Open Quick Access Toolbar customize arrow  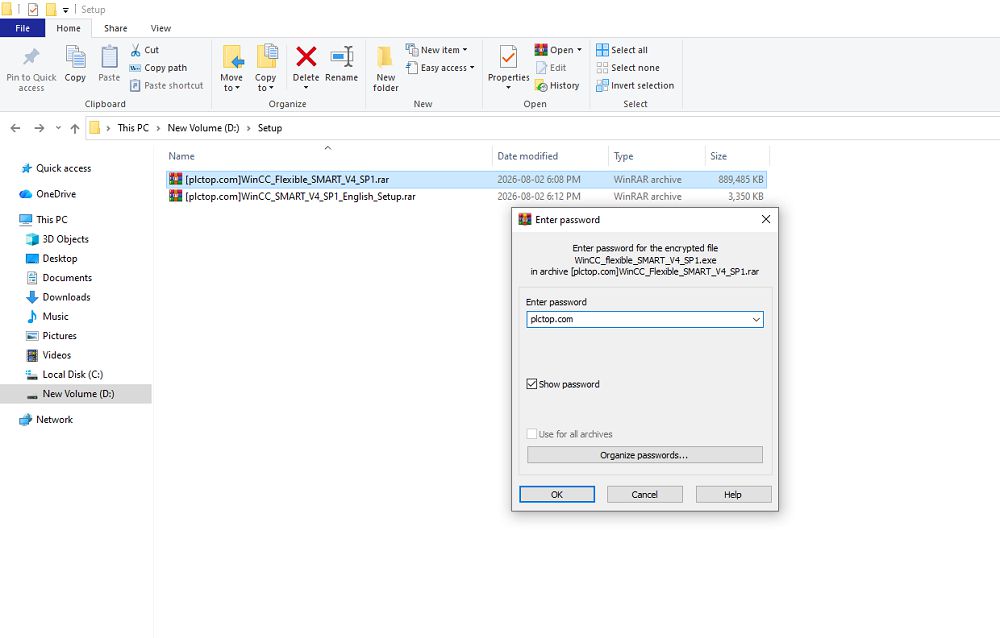tap(66, 10)
